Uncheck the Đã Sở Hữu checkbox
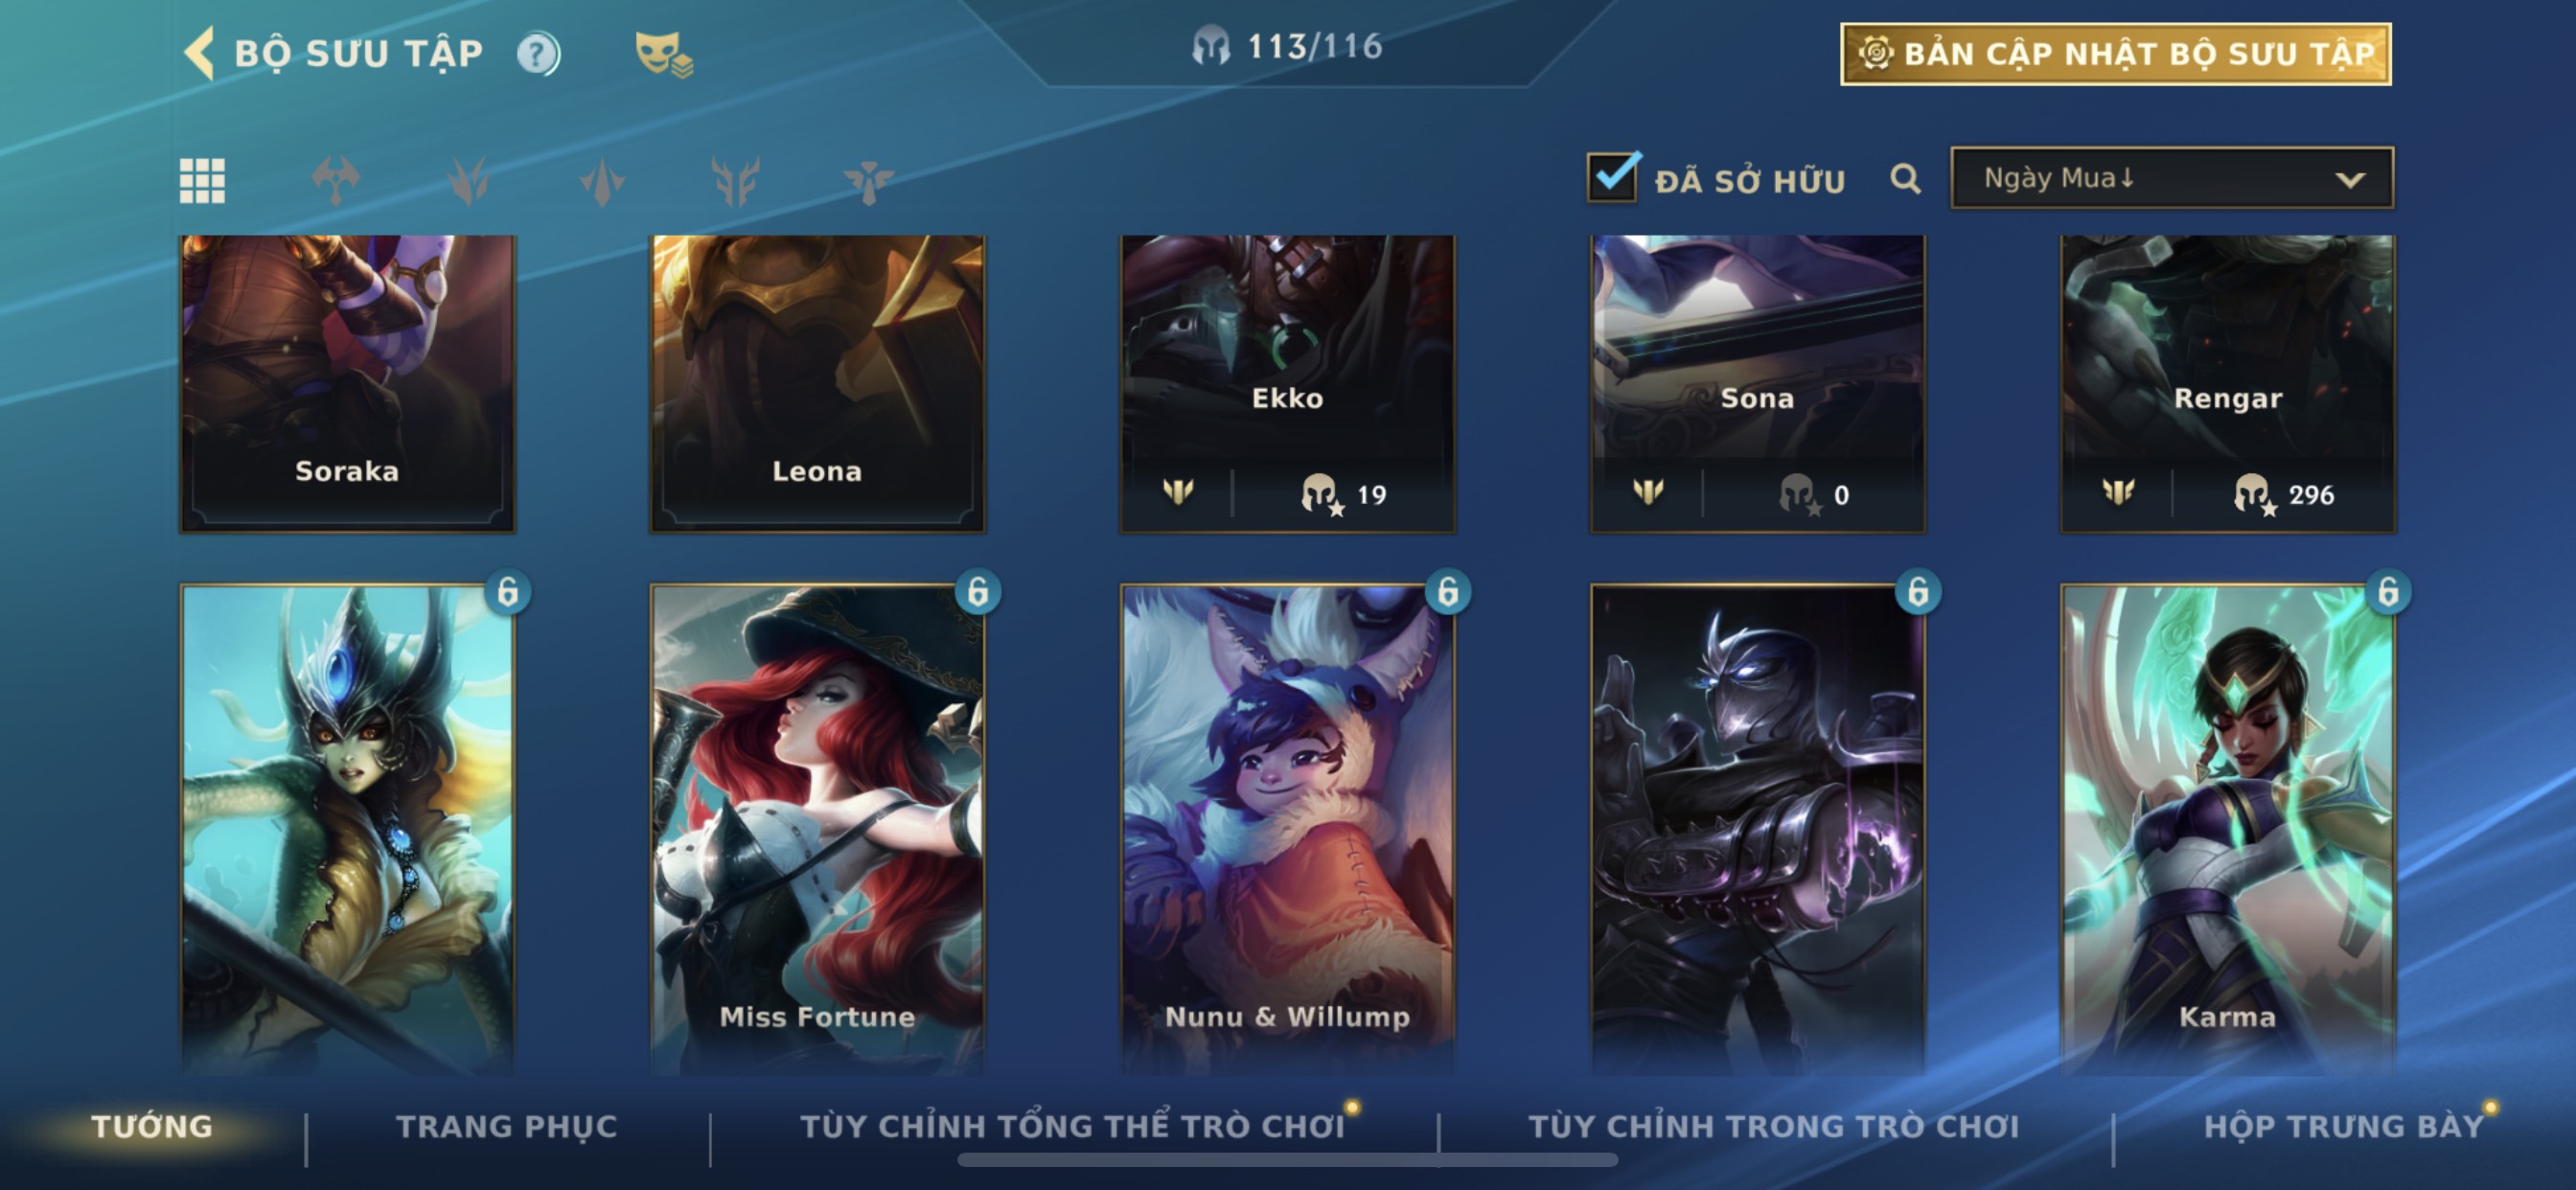The image size is (2576, 1190). click(x=1613, y=178)
